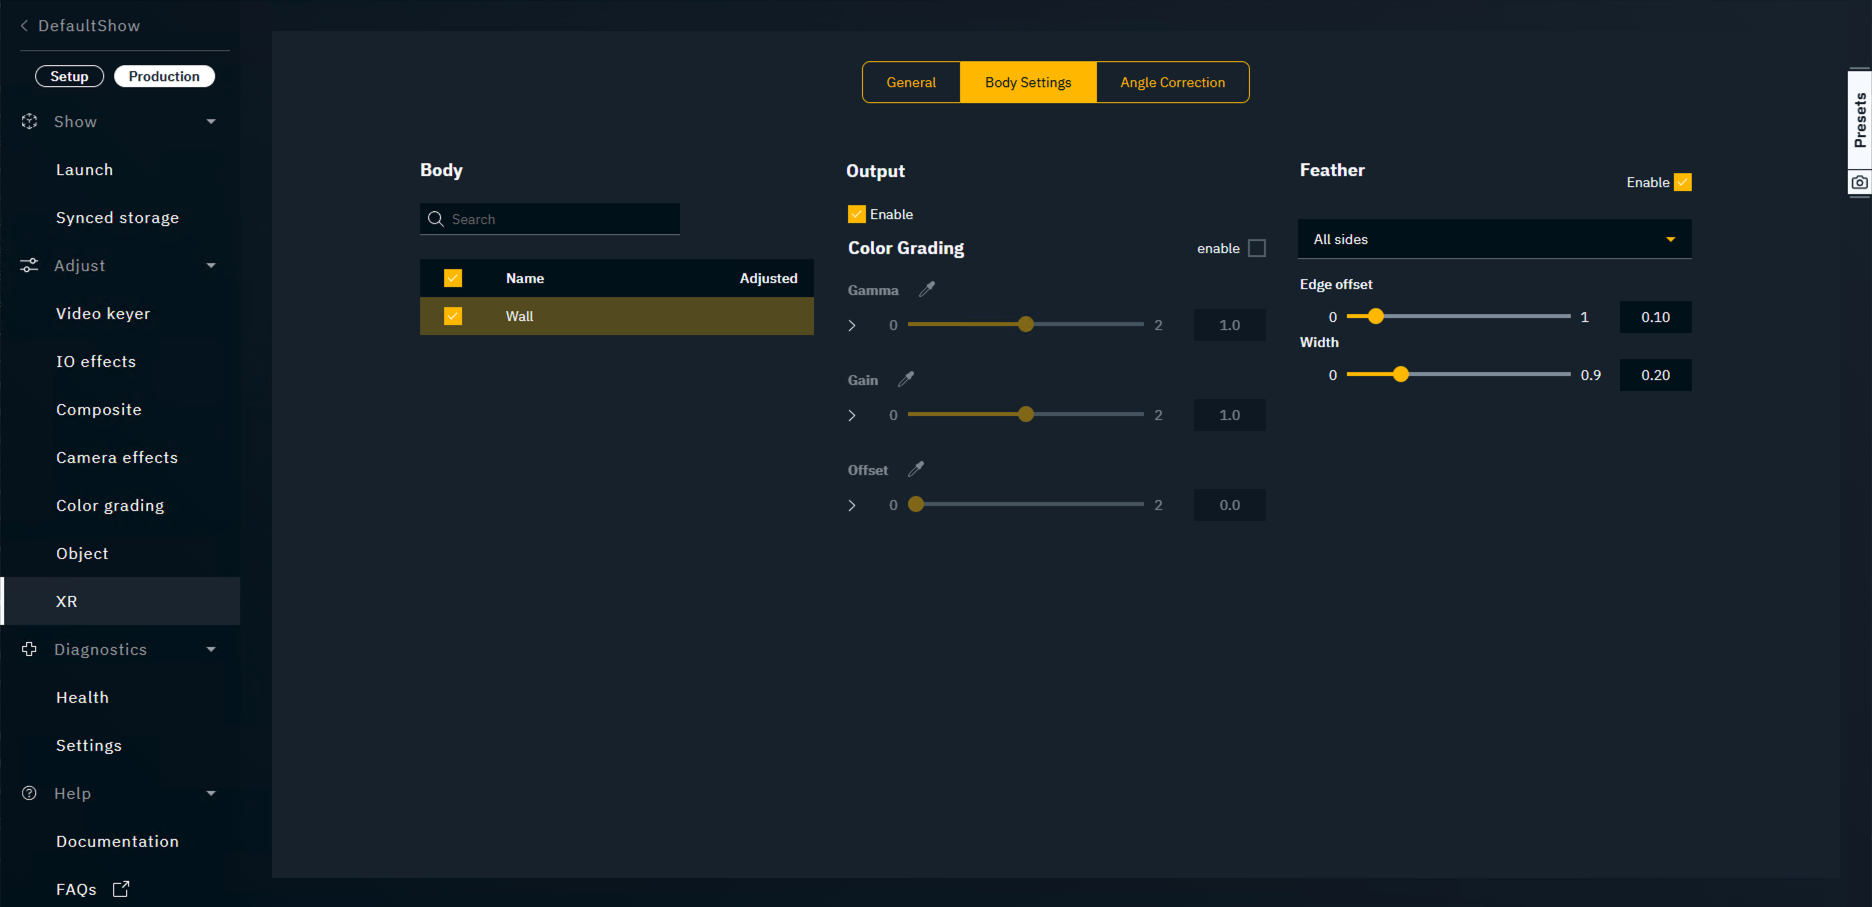Switch to Production mode

[164, 76]
